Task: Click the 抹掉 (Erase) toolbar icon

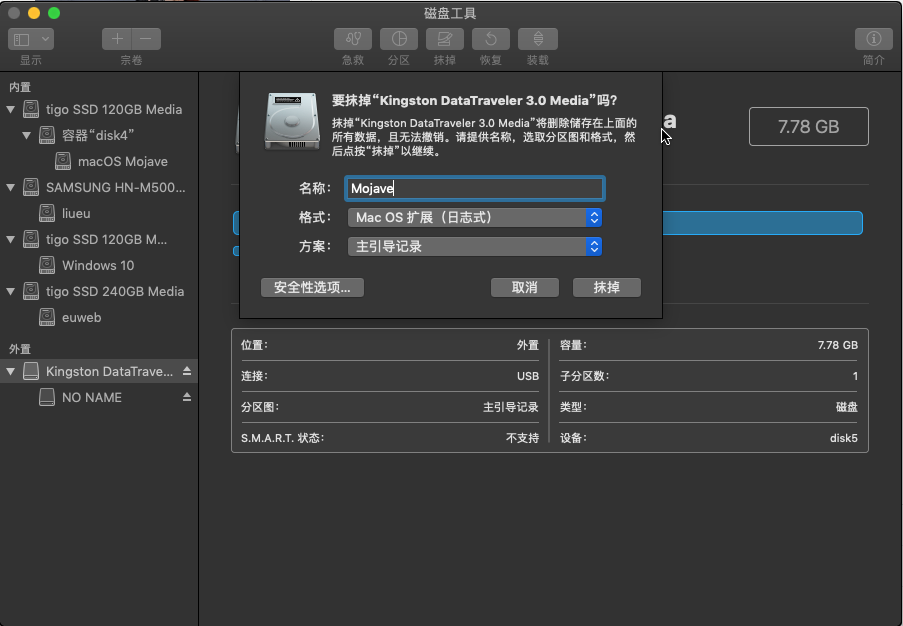Action: click(444, 39)
